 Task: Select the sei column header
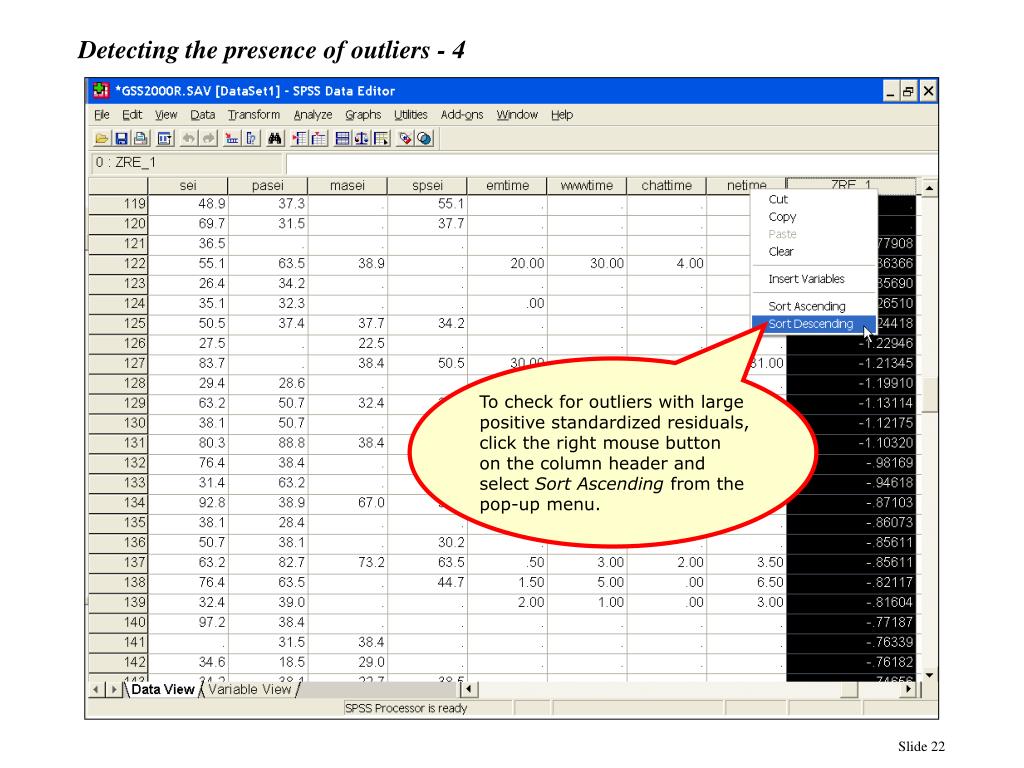tap(188, 185)
